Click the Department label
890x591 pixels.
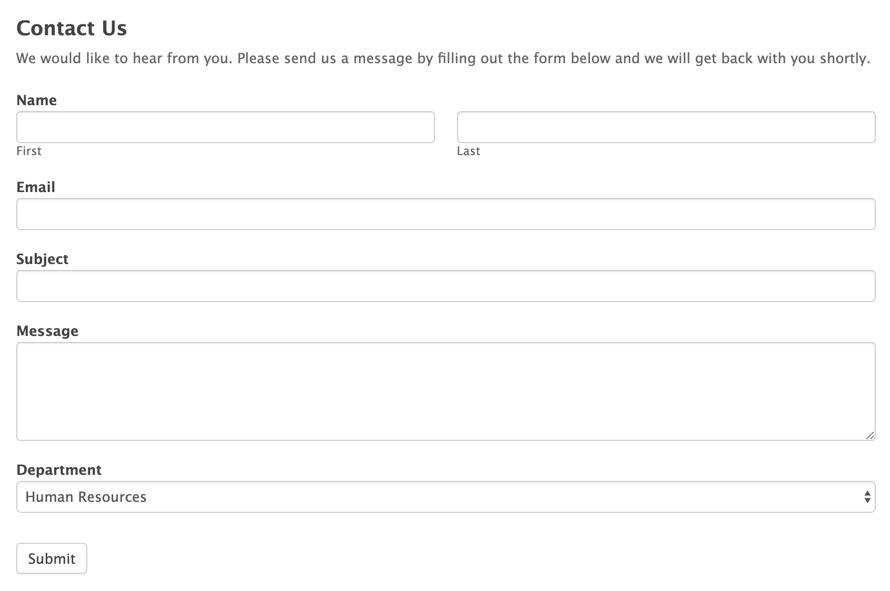coord(58,470)
